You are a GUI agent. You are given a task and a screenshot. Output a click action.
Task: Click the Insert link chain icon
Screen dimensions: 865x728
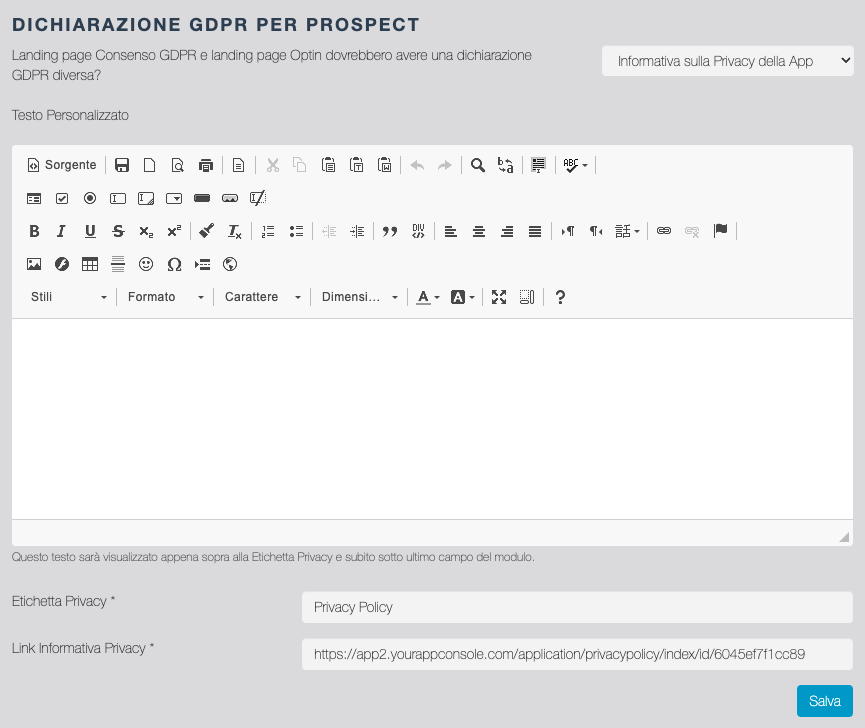(x=664, y=231)
